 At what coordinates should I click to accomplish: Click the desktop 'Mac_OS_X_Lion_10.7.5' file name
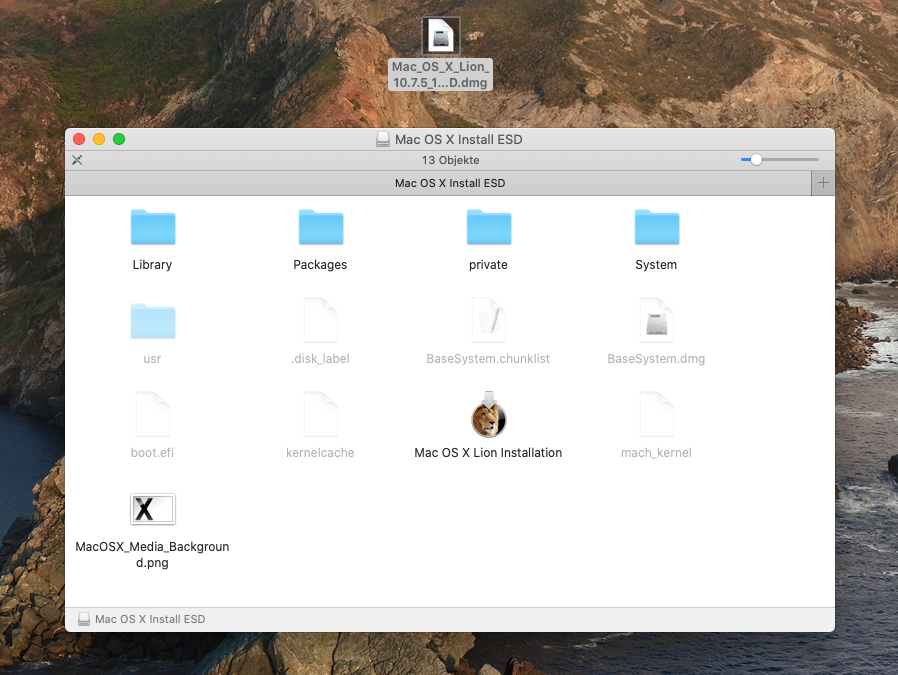click(440, 74)
